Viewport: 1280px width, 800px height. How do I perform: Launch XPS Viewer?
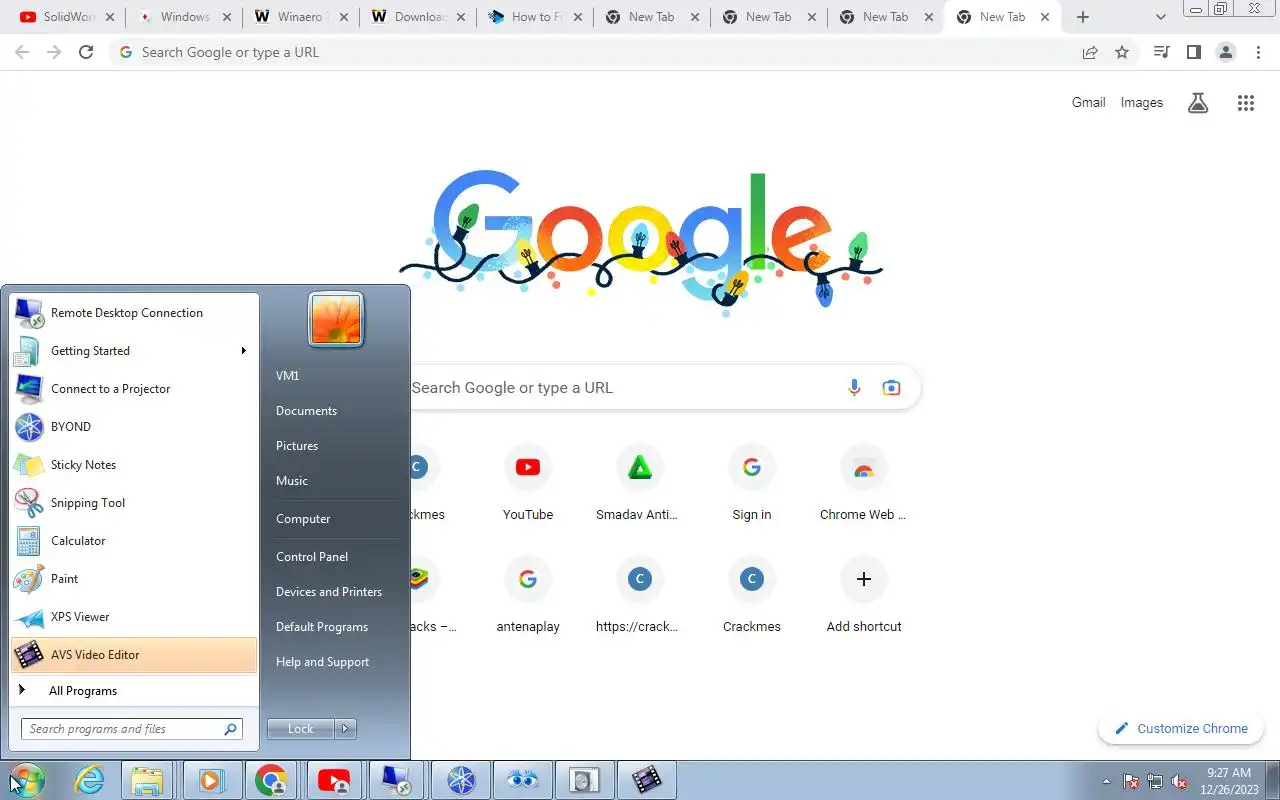point(134,617)
